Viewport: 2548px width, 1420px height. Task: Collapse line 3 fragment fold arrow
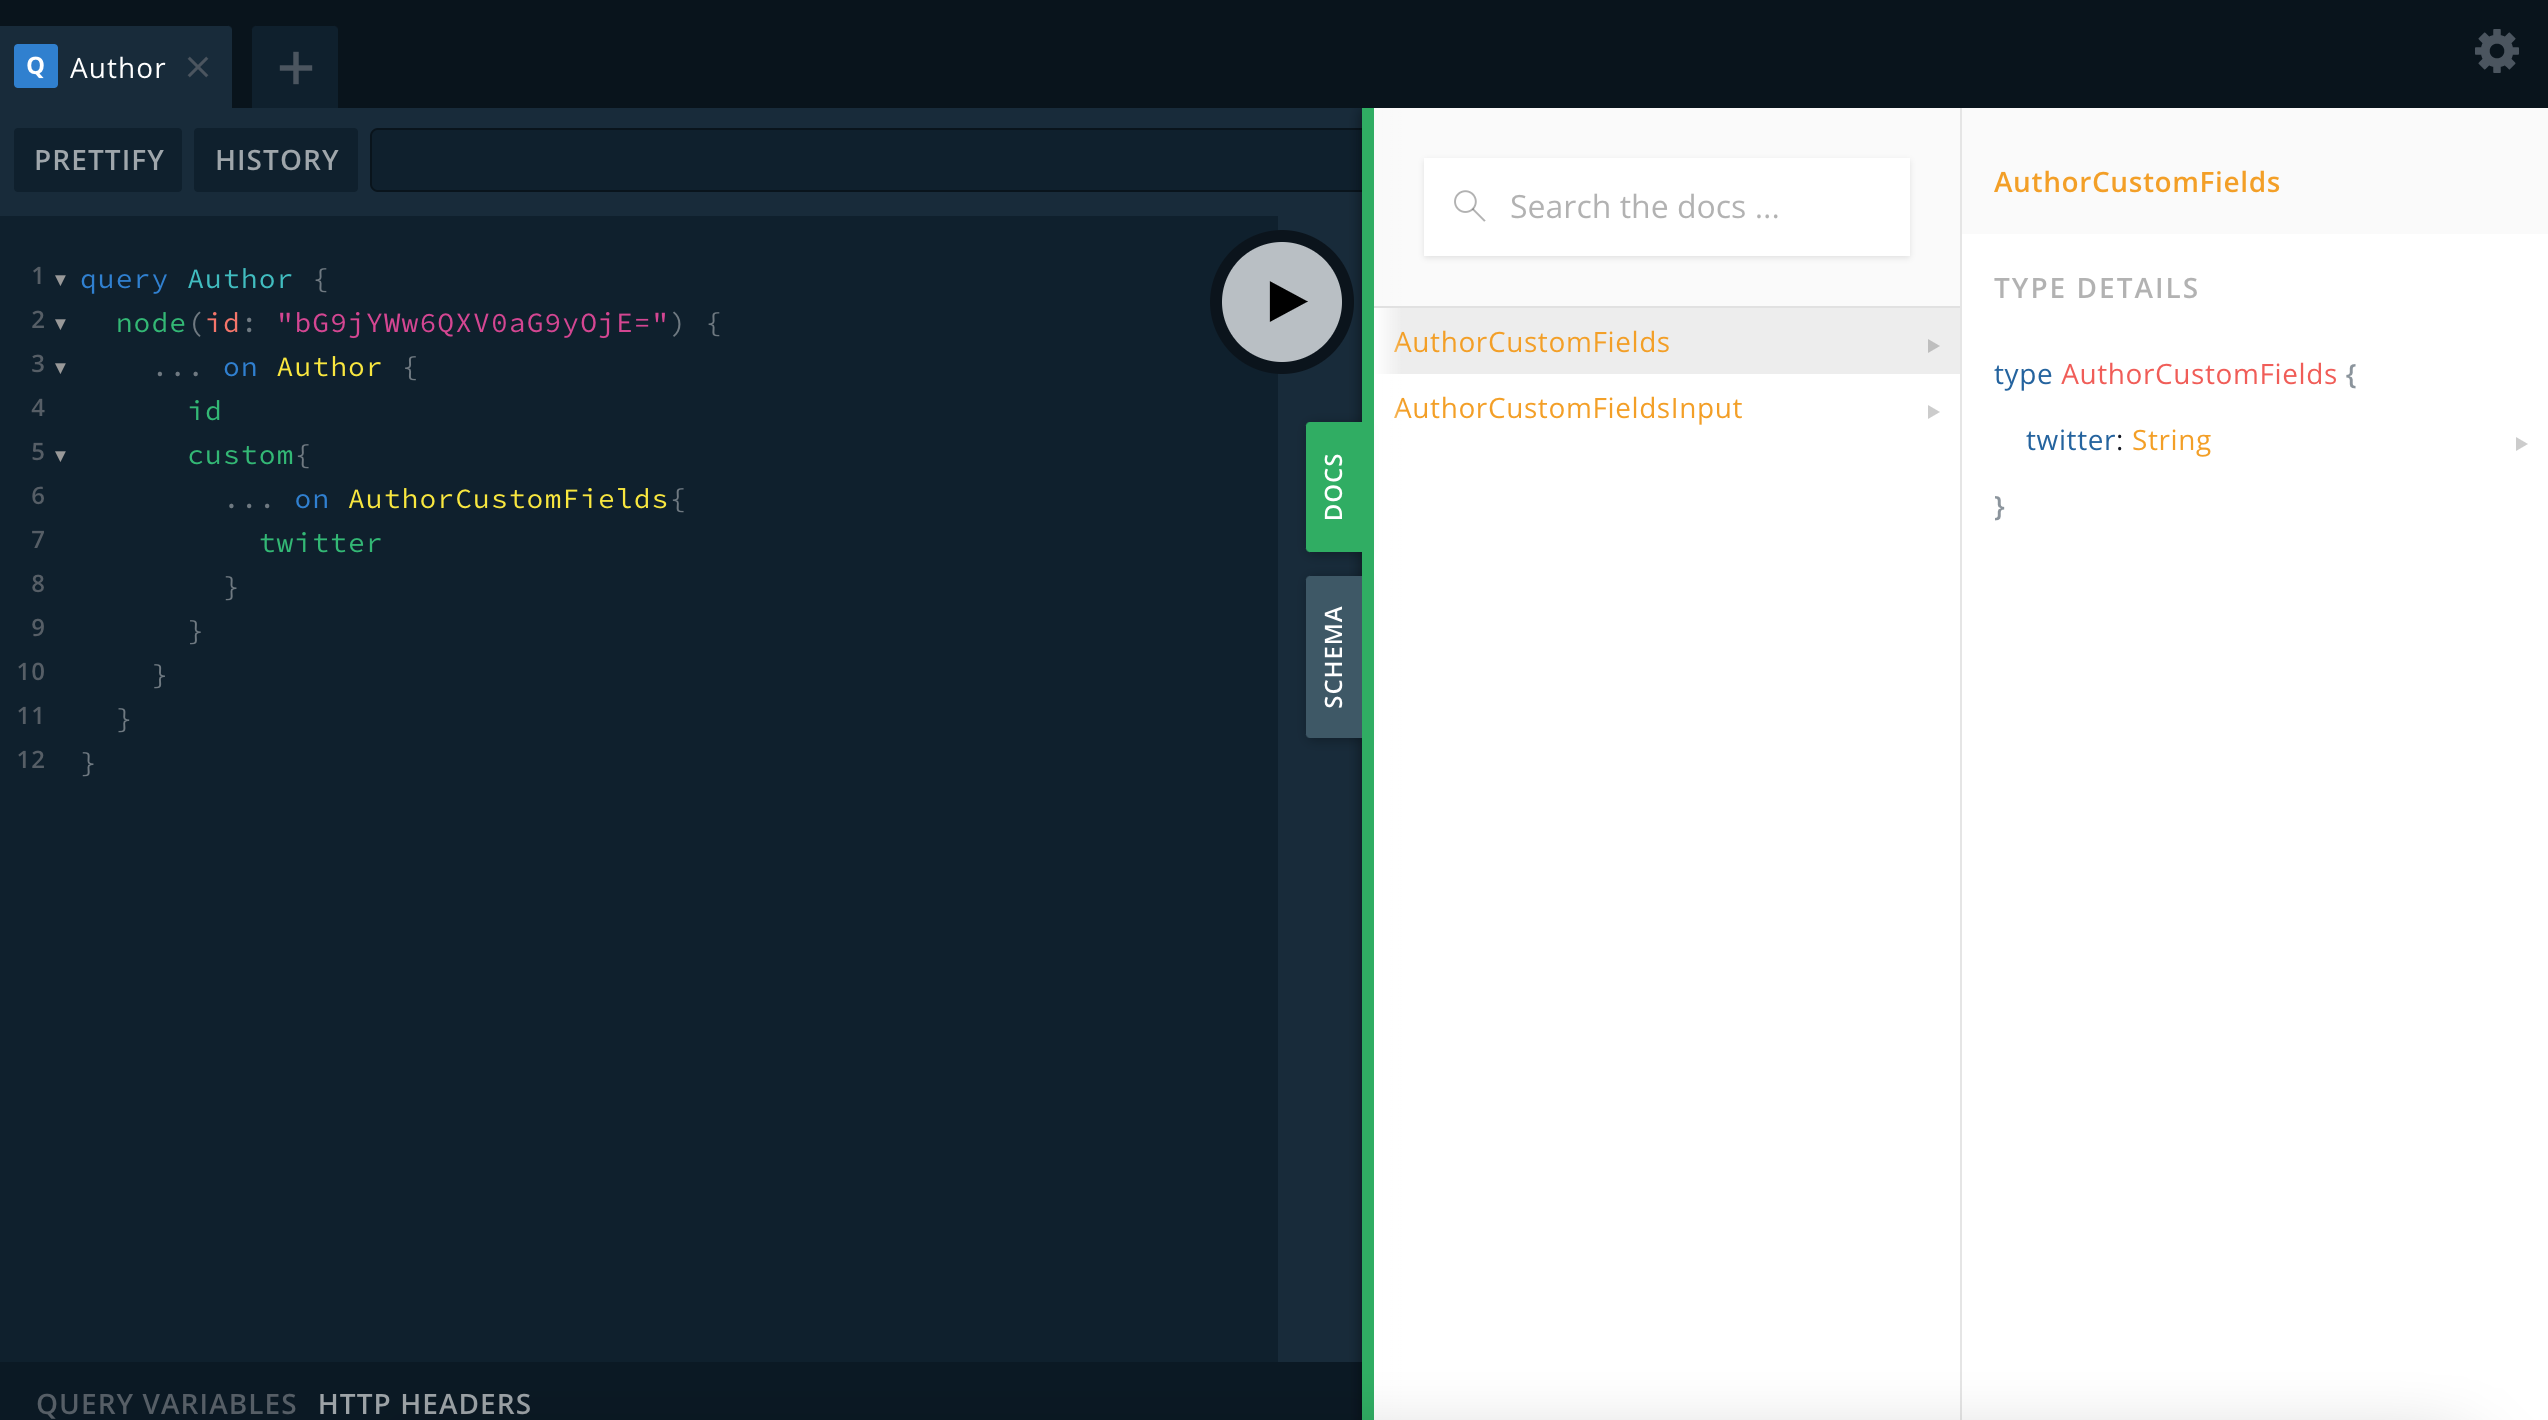(61, 368)
